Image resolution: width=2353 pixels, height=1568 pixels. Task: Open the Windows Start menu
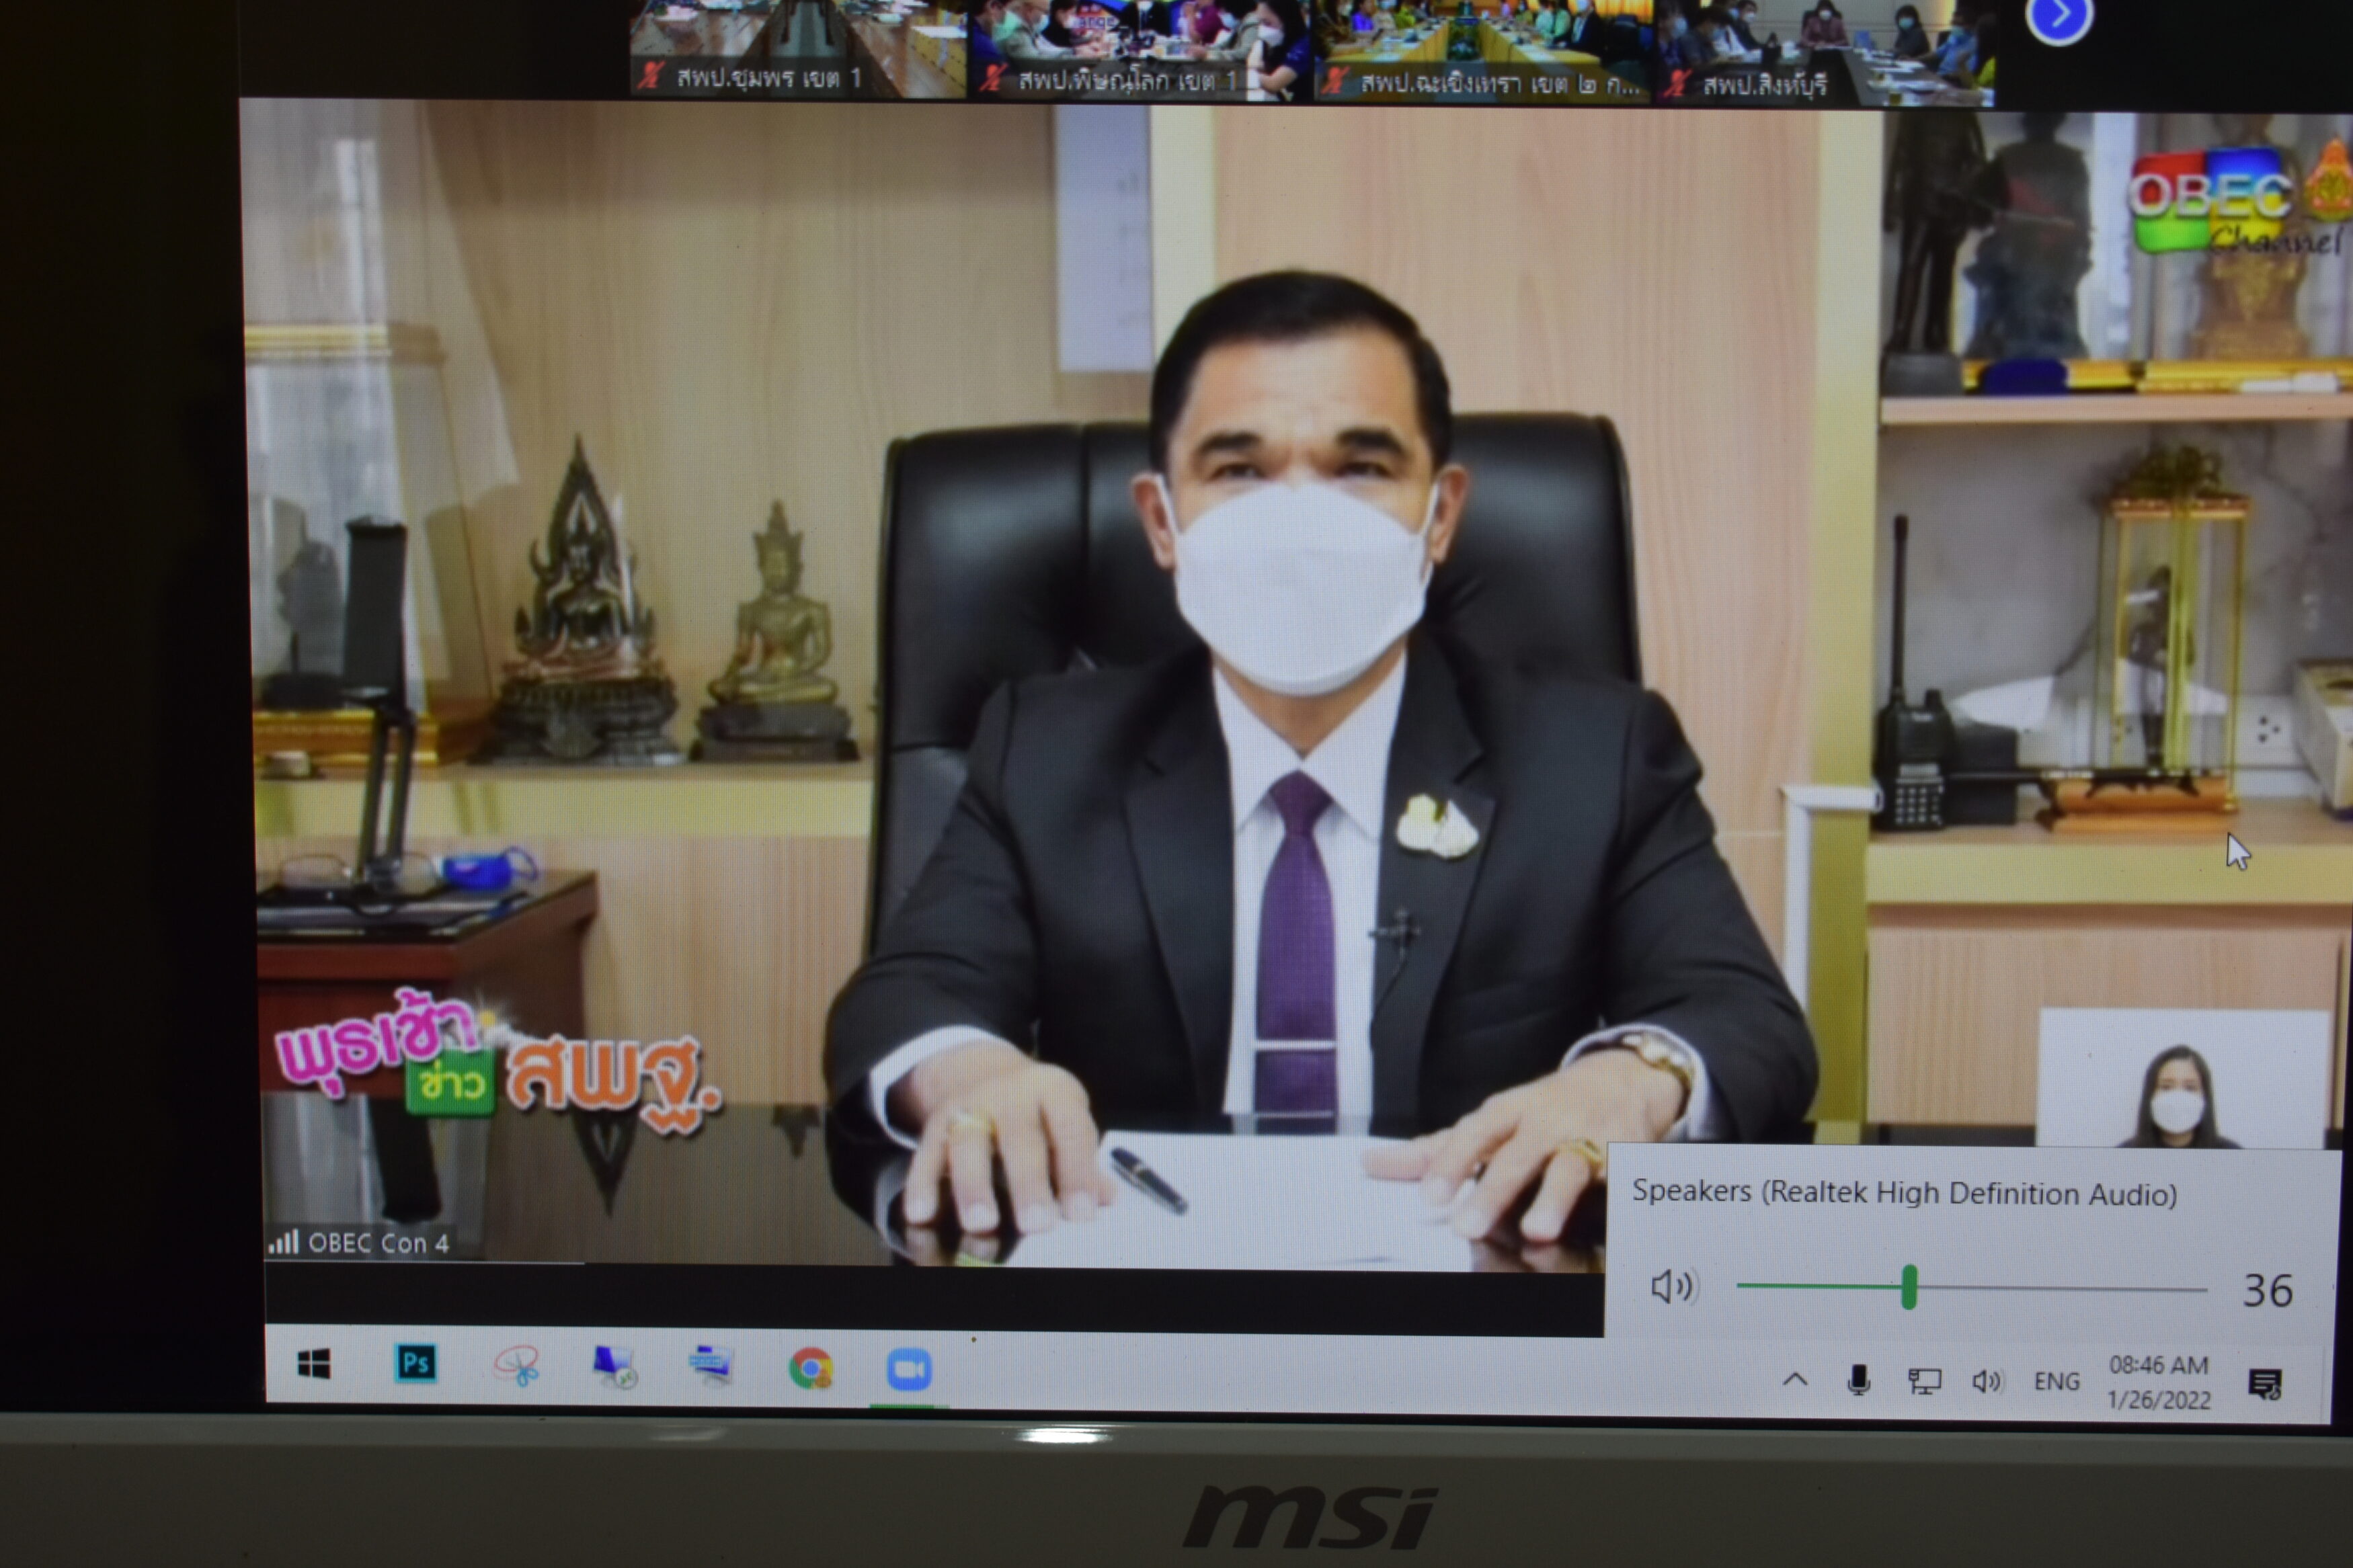pos(314,1364)
